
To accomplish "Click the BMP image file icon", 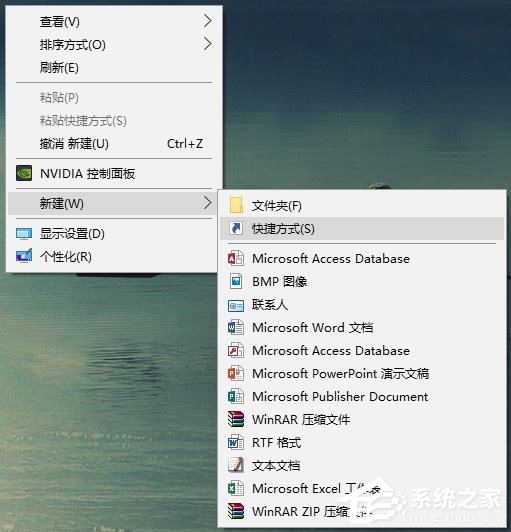I will tap(236, 281).
